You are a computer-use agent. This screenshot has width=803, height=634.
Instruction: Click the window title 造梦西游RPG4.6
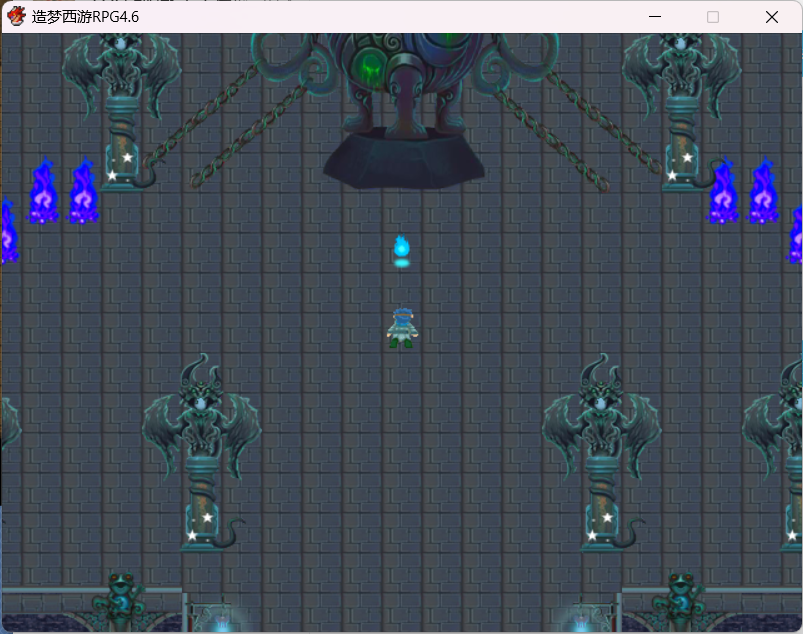[85, 17]
